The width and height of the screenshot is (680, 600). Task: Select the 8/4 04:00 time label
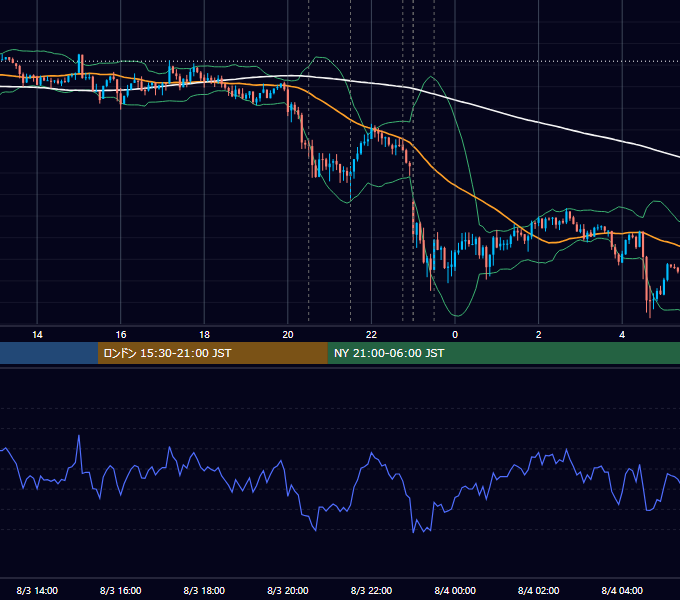(622, 590)
